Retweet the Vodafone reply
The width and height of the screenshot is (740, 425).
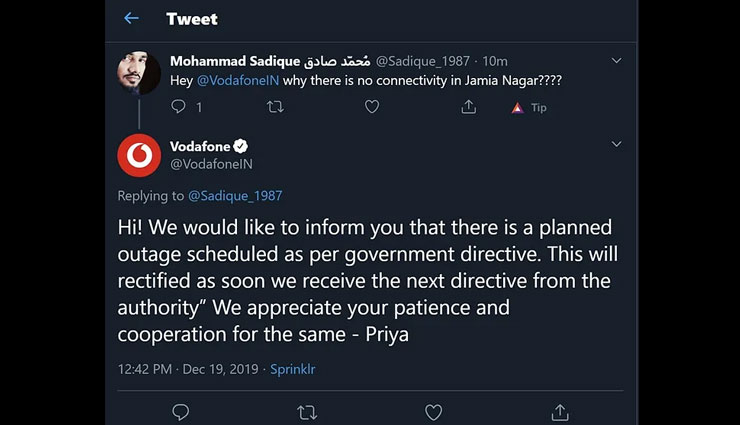(307, 411)
